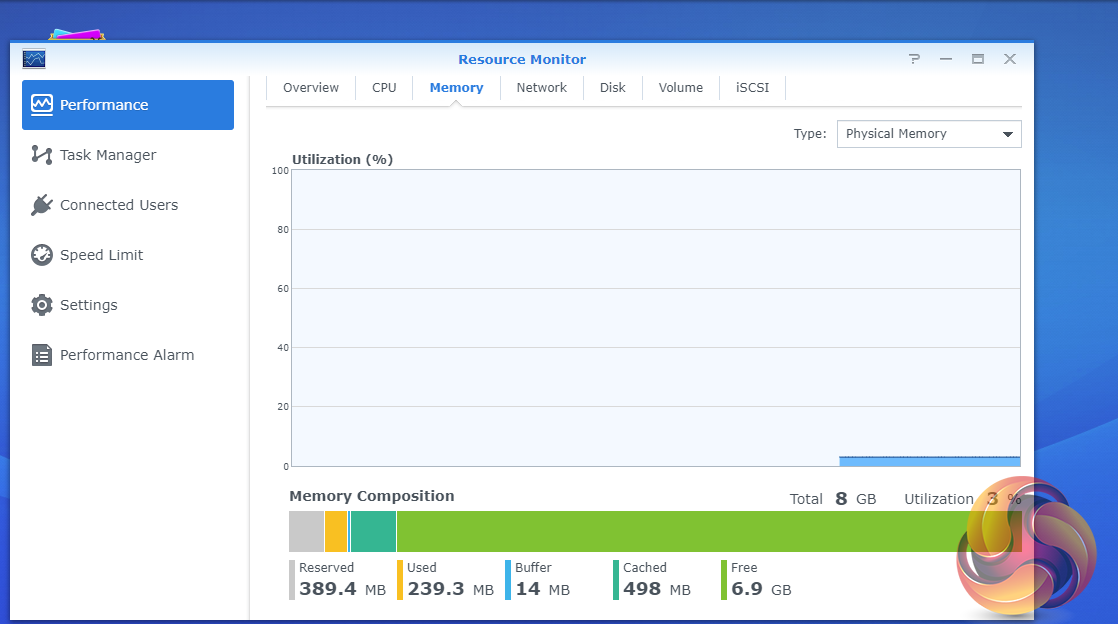The height and width of the screenshot is (624, 1118).
Task: Click the gray Reserved segment of memory bar
Action: point(306,531)
